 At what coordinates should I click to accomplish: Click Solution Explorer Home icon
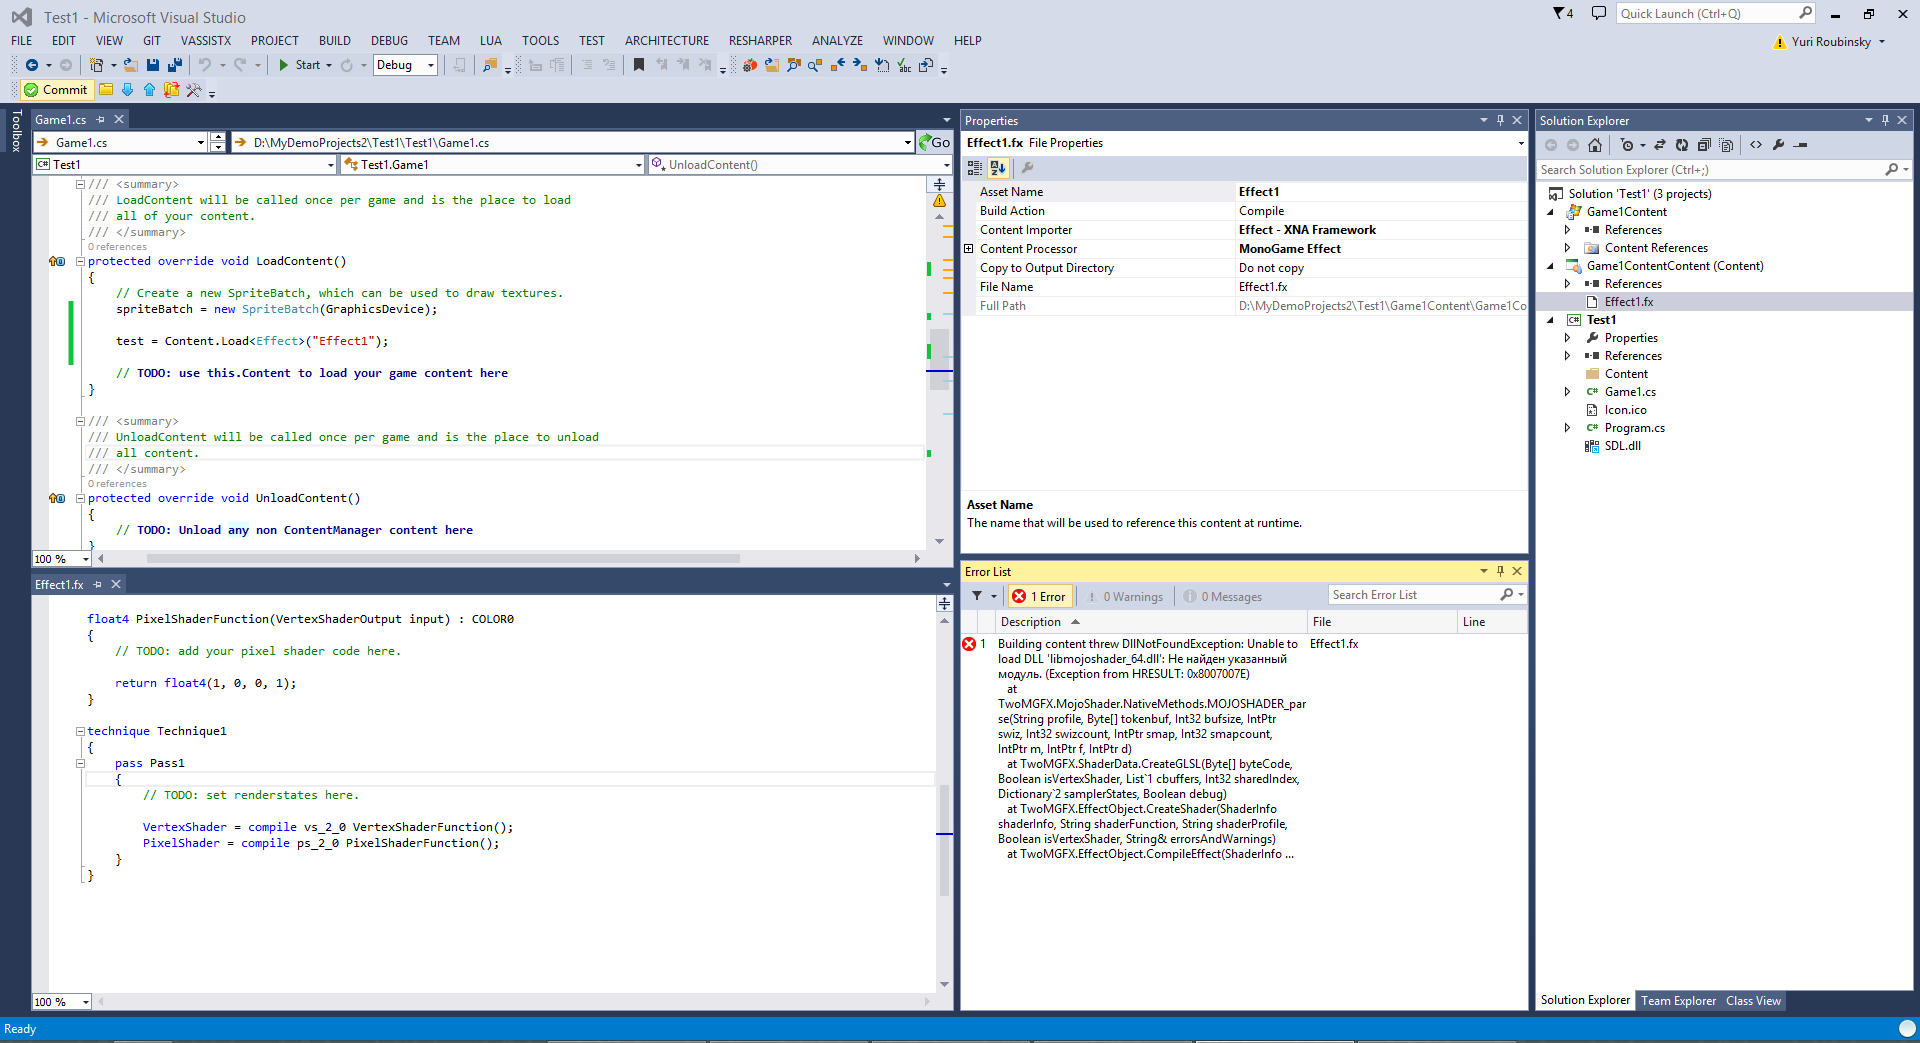pos(1595,145)
